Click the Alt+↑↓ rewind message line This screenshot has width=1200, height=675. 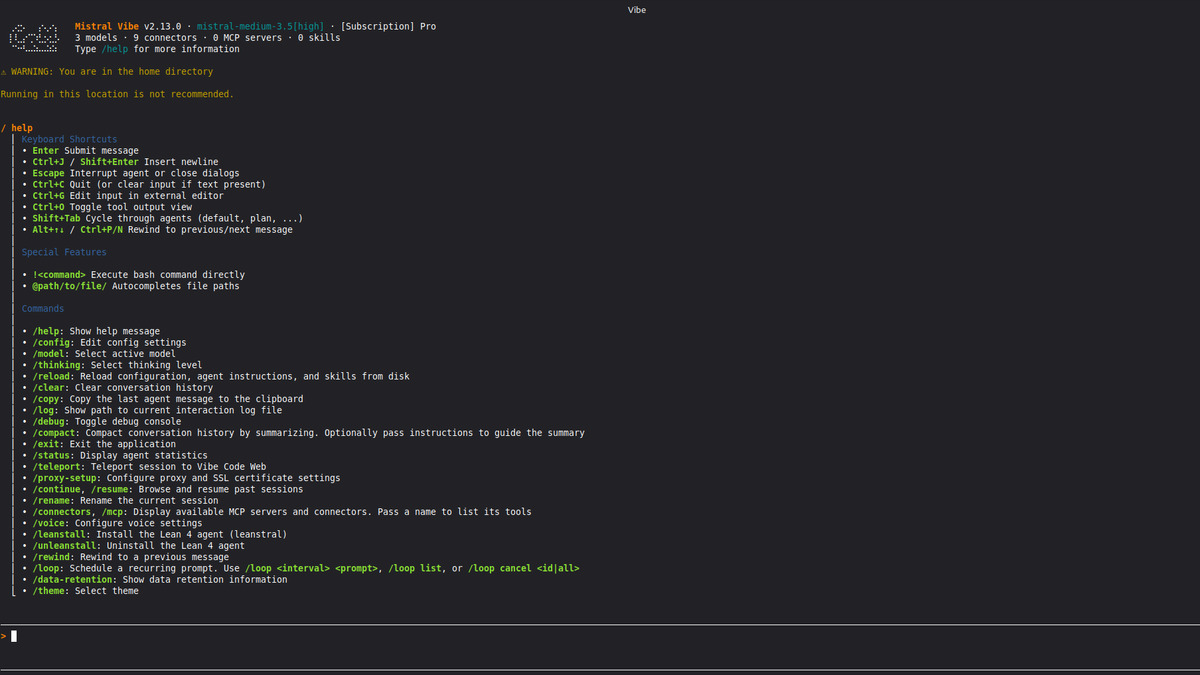(157, 229)
